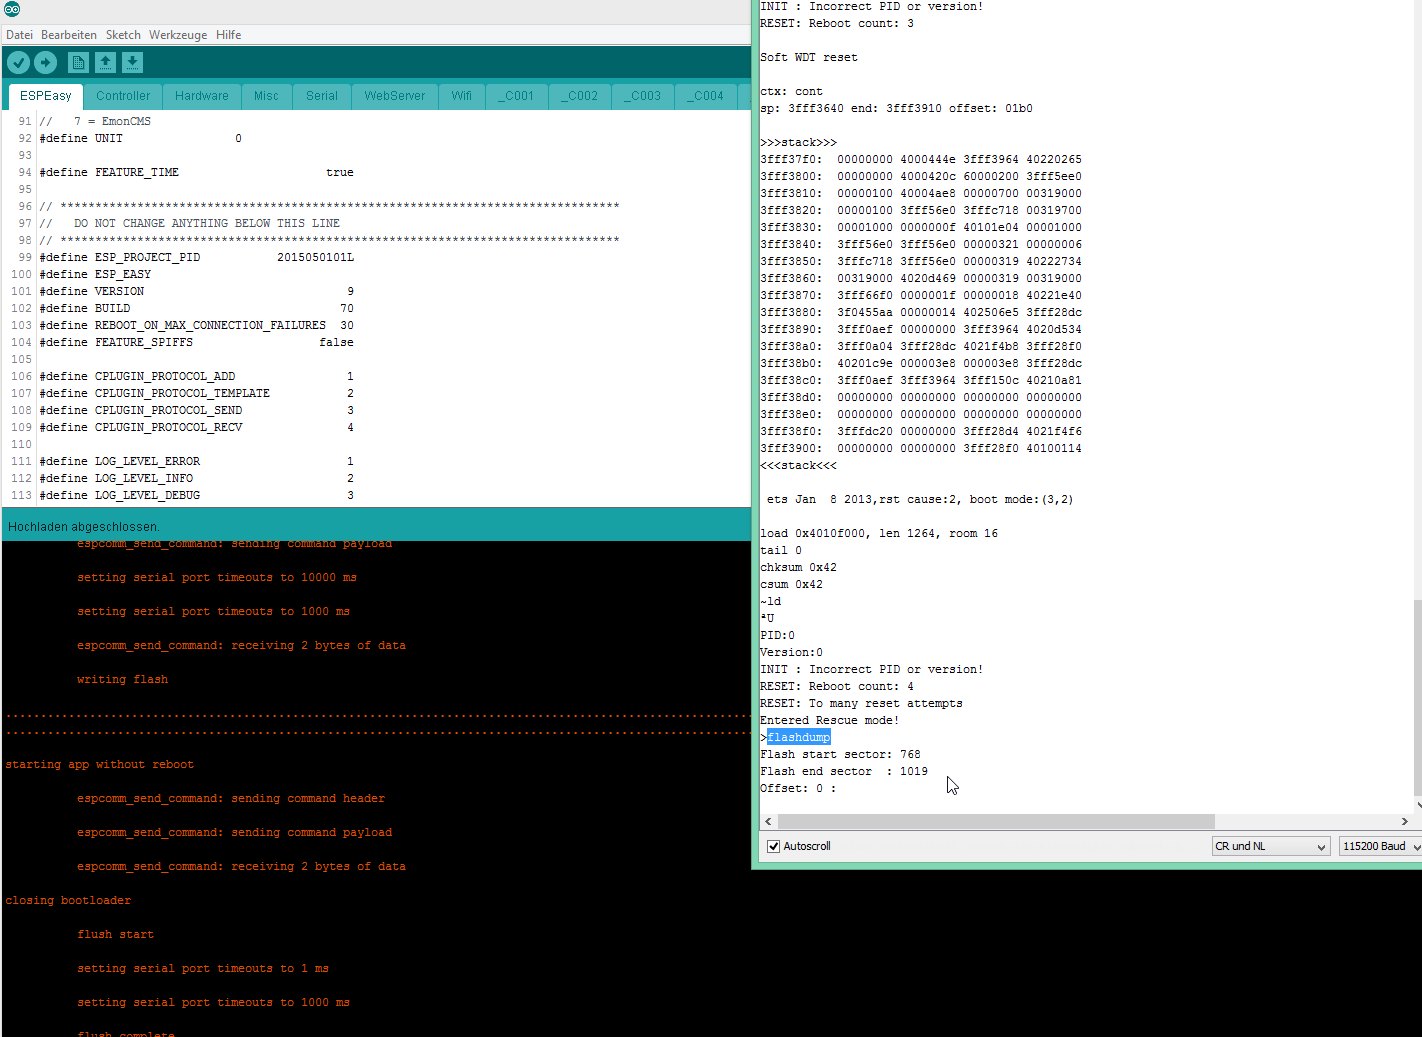The height and width of the screenshot is (1037, 1422).
Task: Open a sketch with the Open arrow icon
Action: point(105,63)
